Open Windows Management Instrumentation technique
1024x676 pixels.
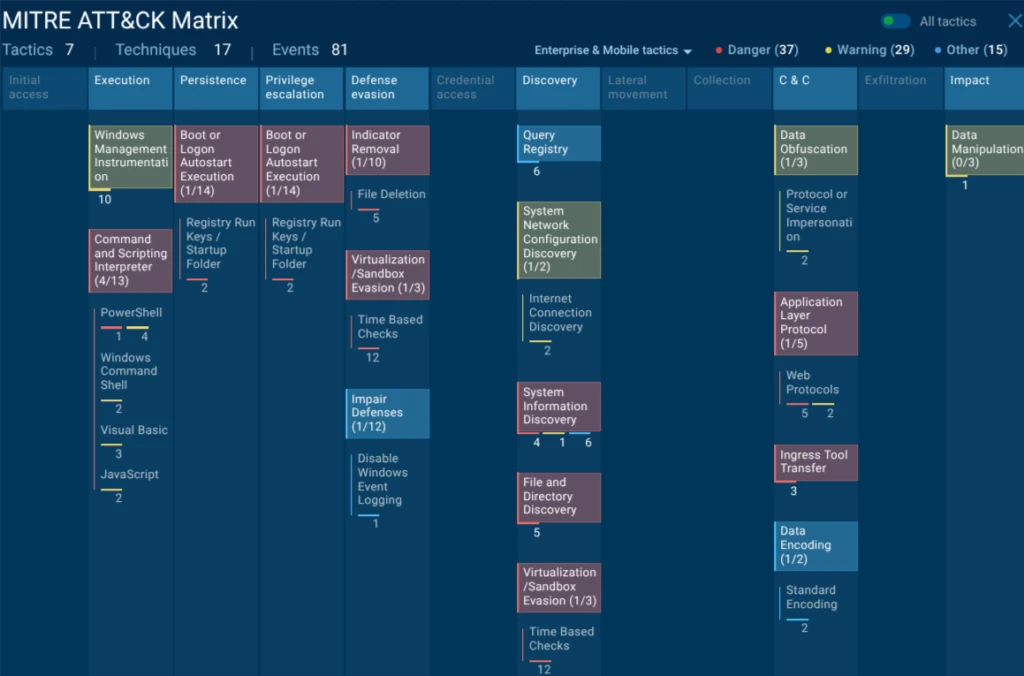(x=130, y=156)
